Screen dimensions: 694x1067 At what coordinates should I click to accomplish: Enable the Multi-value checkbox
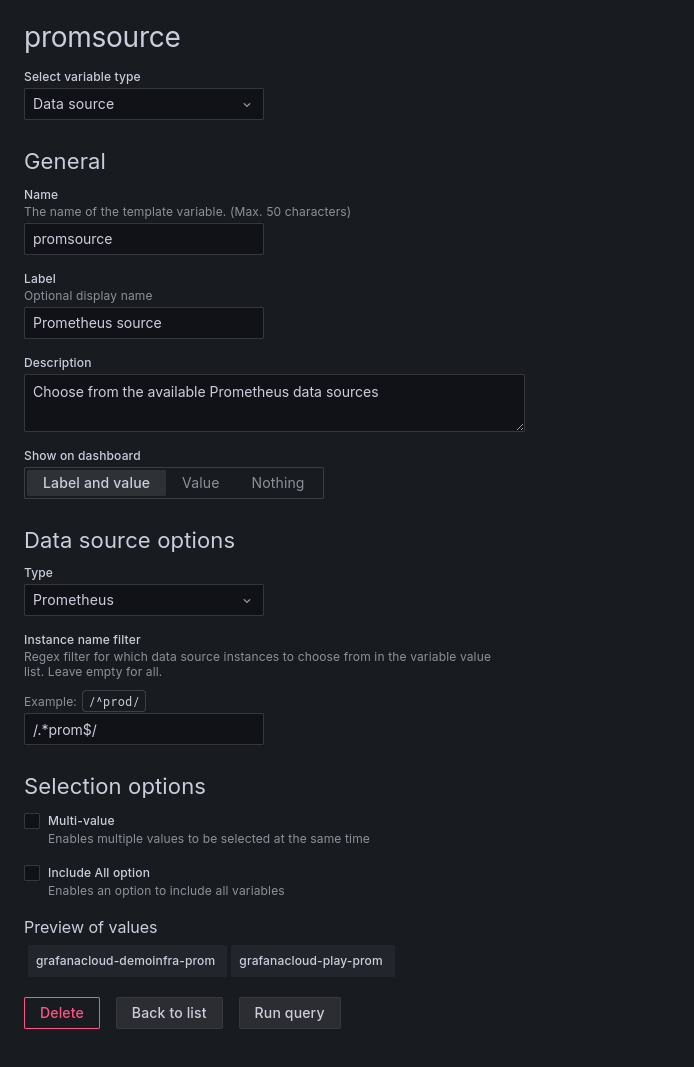coord(32,820)
